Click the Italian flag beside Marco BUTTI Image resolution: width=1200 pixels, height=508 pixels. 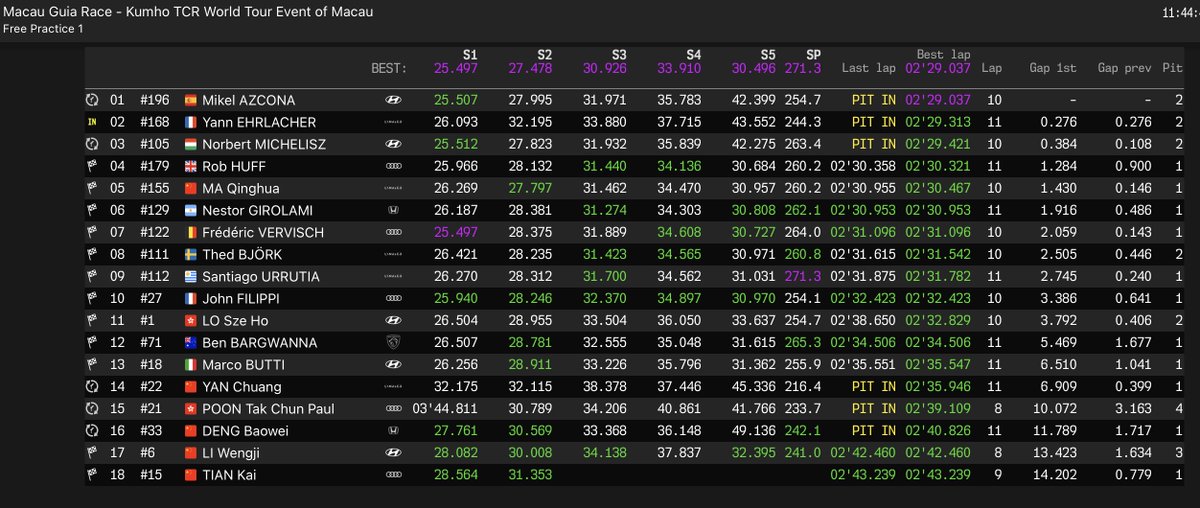[191, 365]
